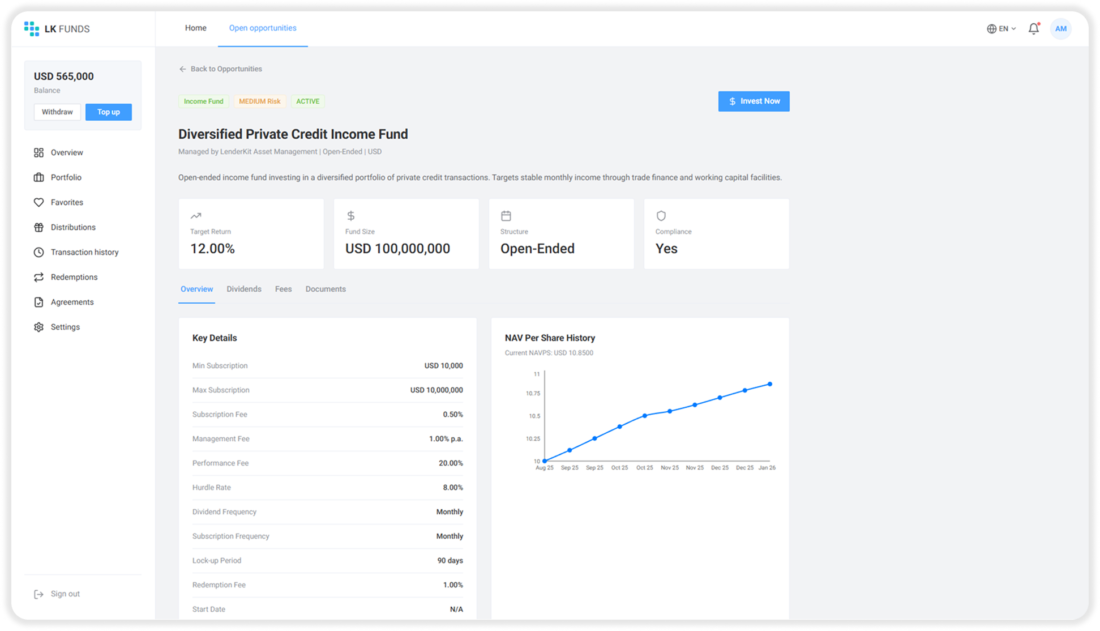
Task: Click the Distributions gift icon
Action: tap(39, 227)
